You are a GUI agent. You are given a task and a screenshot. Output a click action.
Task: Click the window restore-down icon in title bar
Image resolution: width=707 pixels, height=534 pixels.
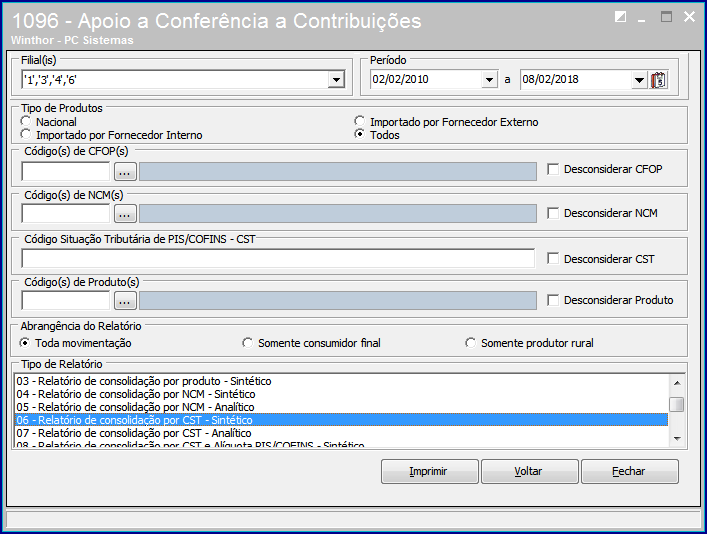click(x=620, y=17)
